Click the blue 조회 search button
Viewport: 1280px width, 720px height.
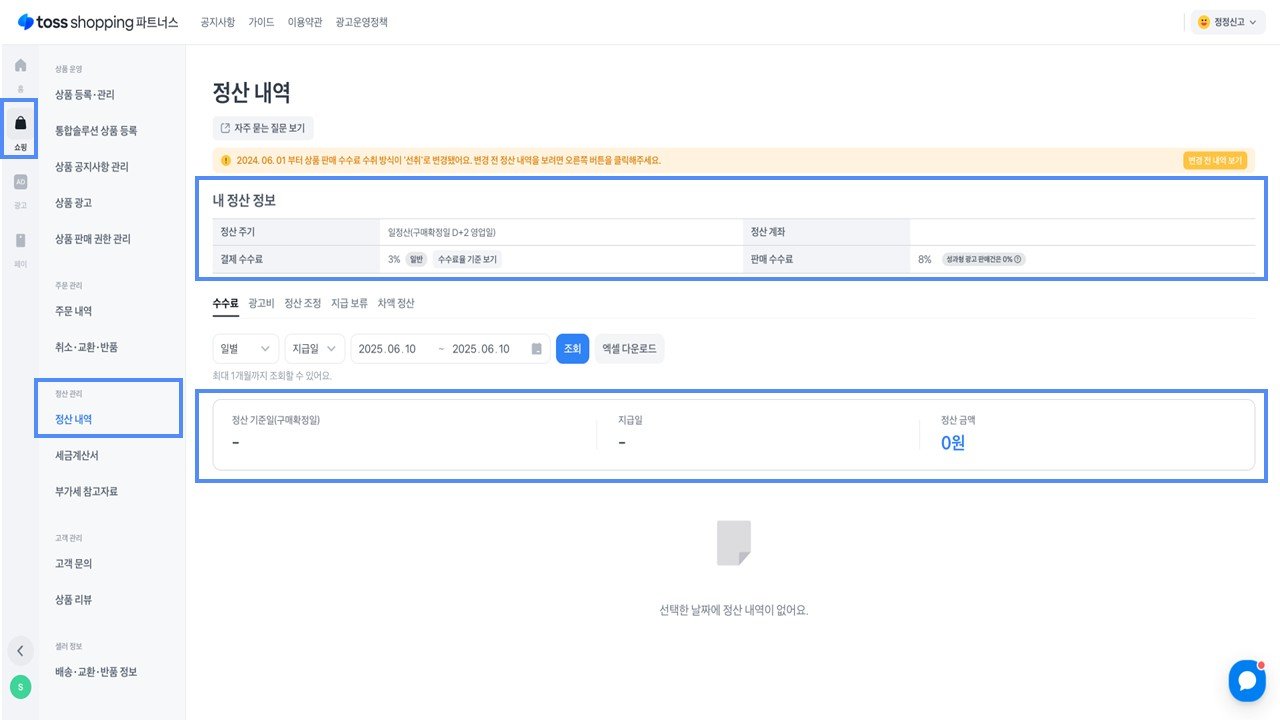[572, 349]
